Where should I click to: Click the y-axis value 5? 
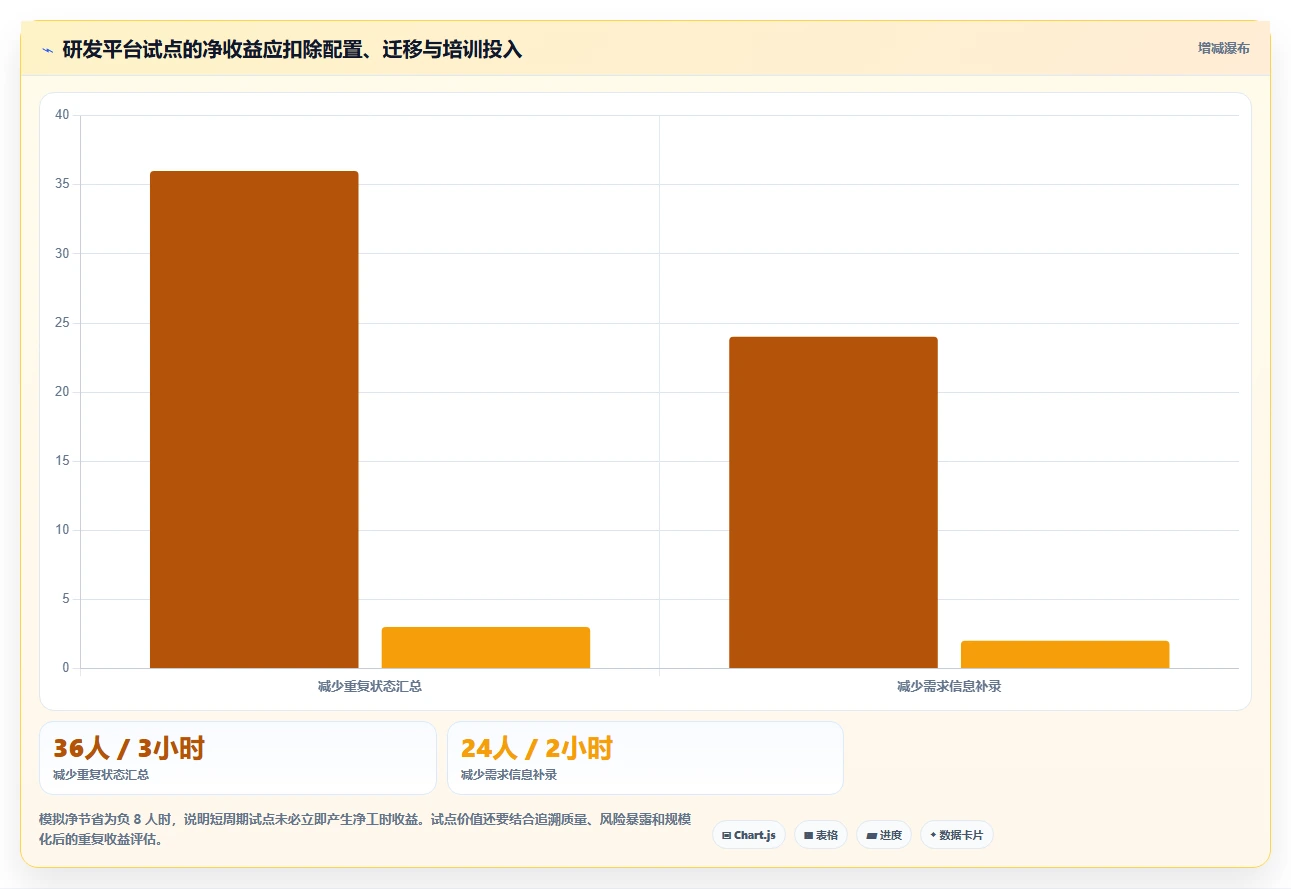click(65, 599)
